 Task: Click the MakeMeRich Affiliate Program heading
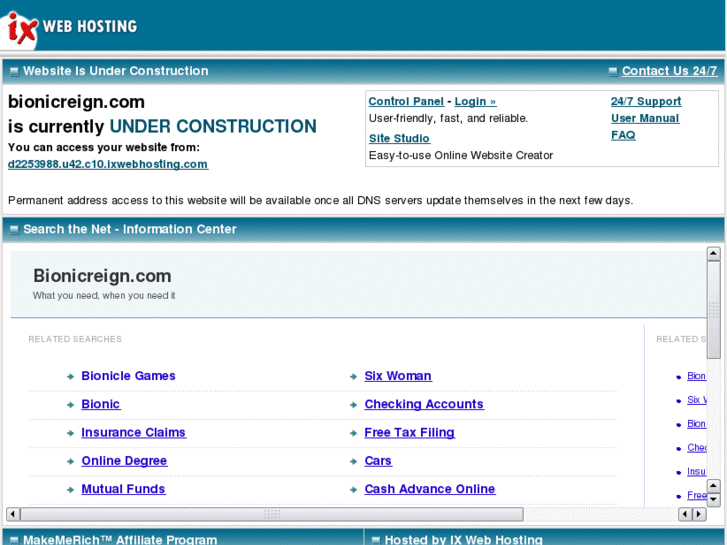[x=120, y=539]
